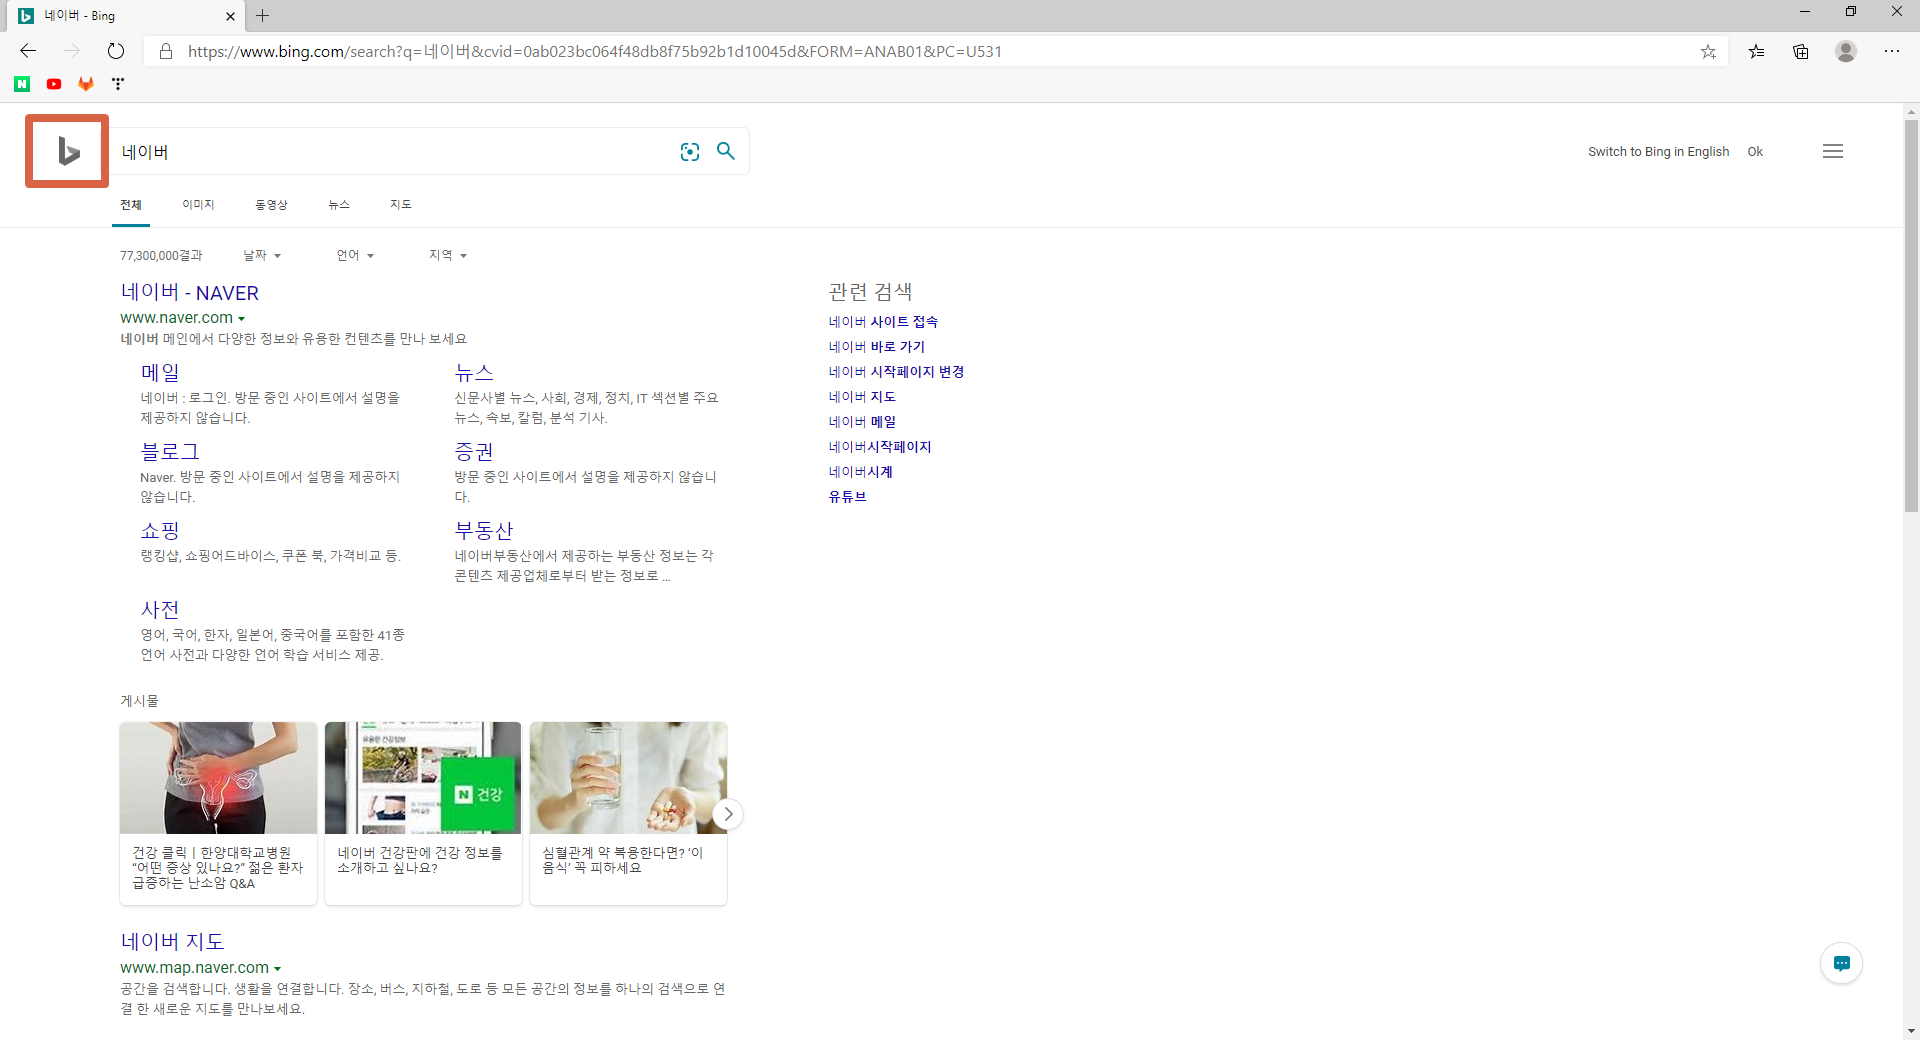1920x1040 pixels.
Task: Open YouTube bookmark in favorites bar
Action: 54,84
